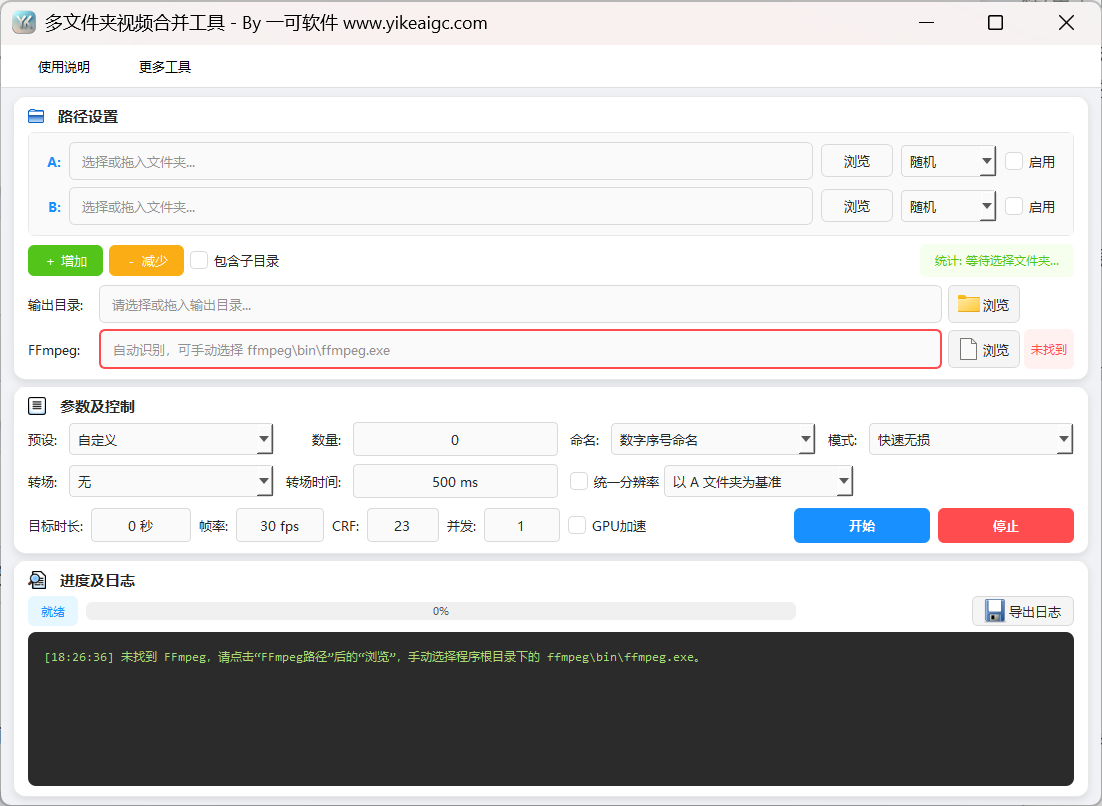Click the 帧率 field showing 30 fps
The height and width of the screenshot is (806, 1102).
280,526
